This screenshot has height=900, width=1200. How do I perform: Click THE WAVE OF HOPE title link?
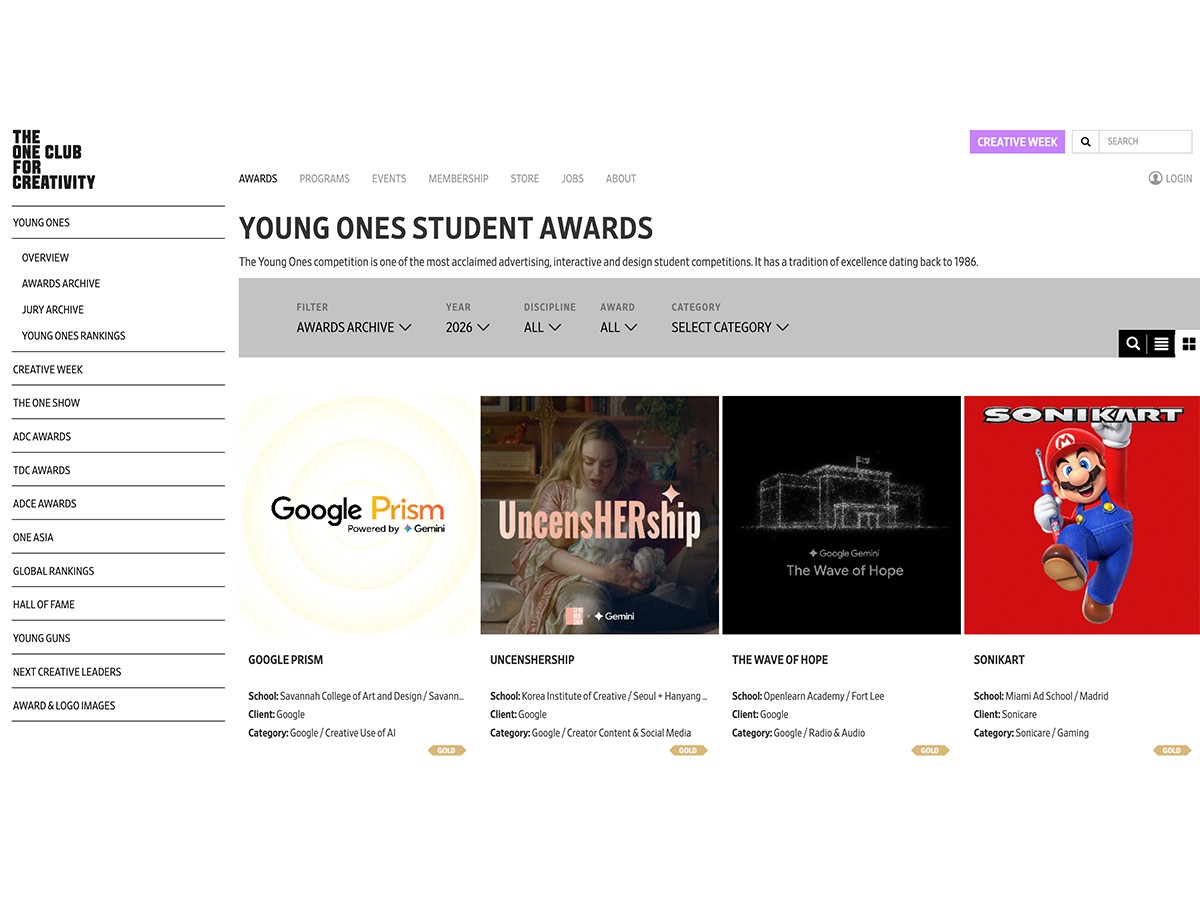780,660
